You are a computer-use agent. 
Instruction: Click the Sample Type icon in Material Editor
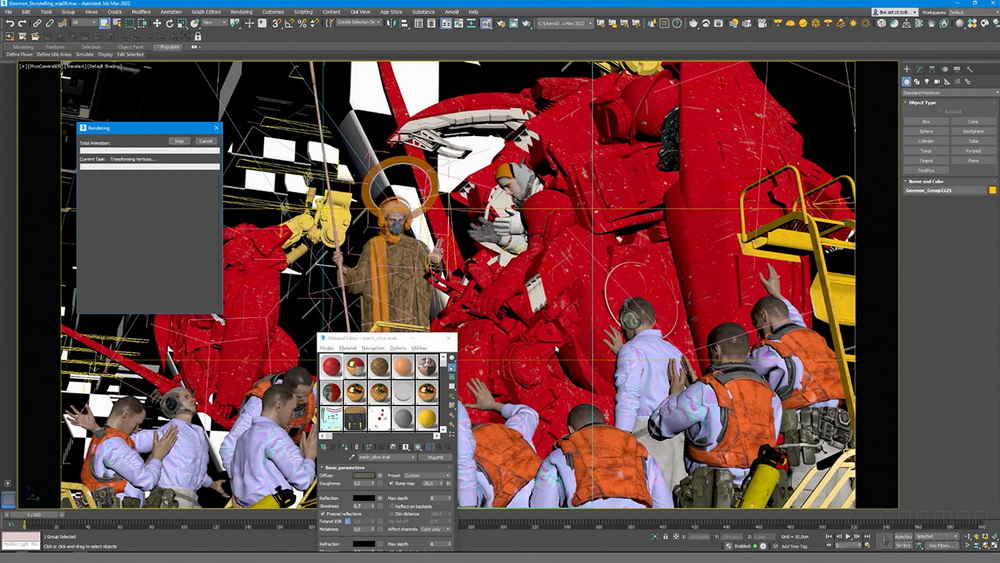(x=452, y=358)
